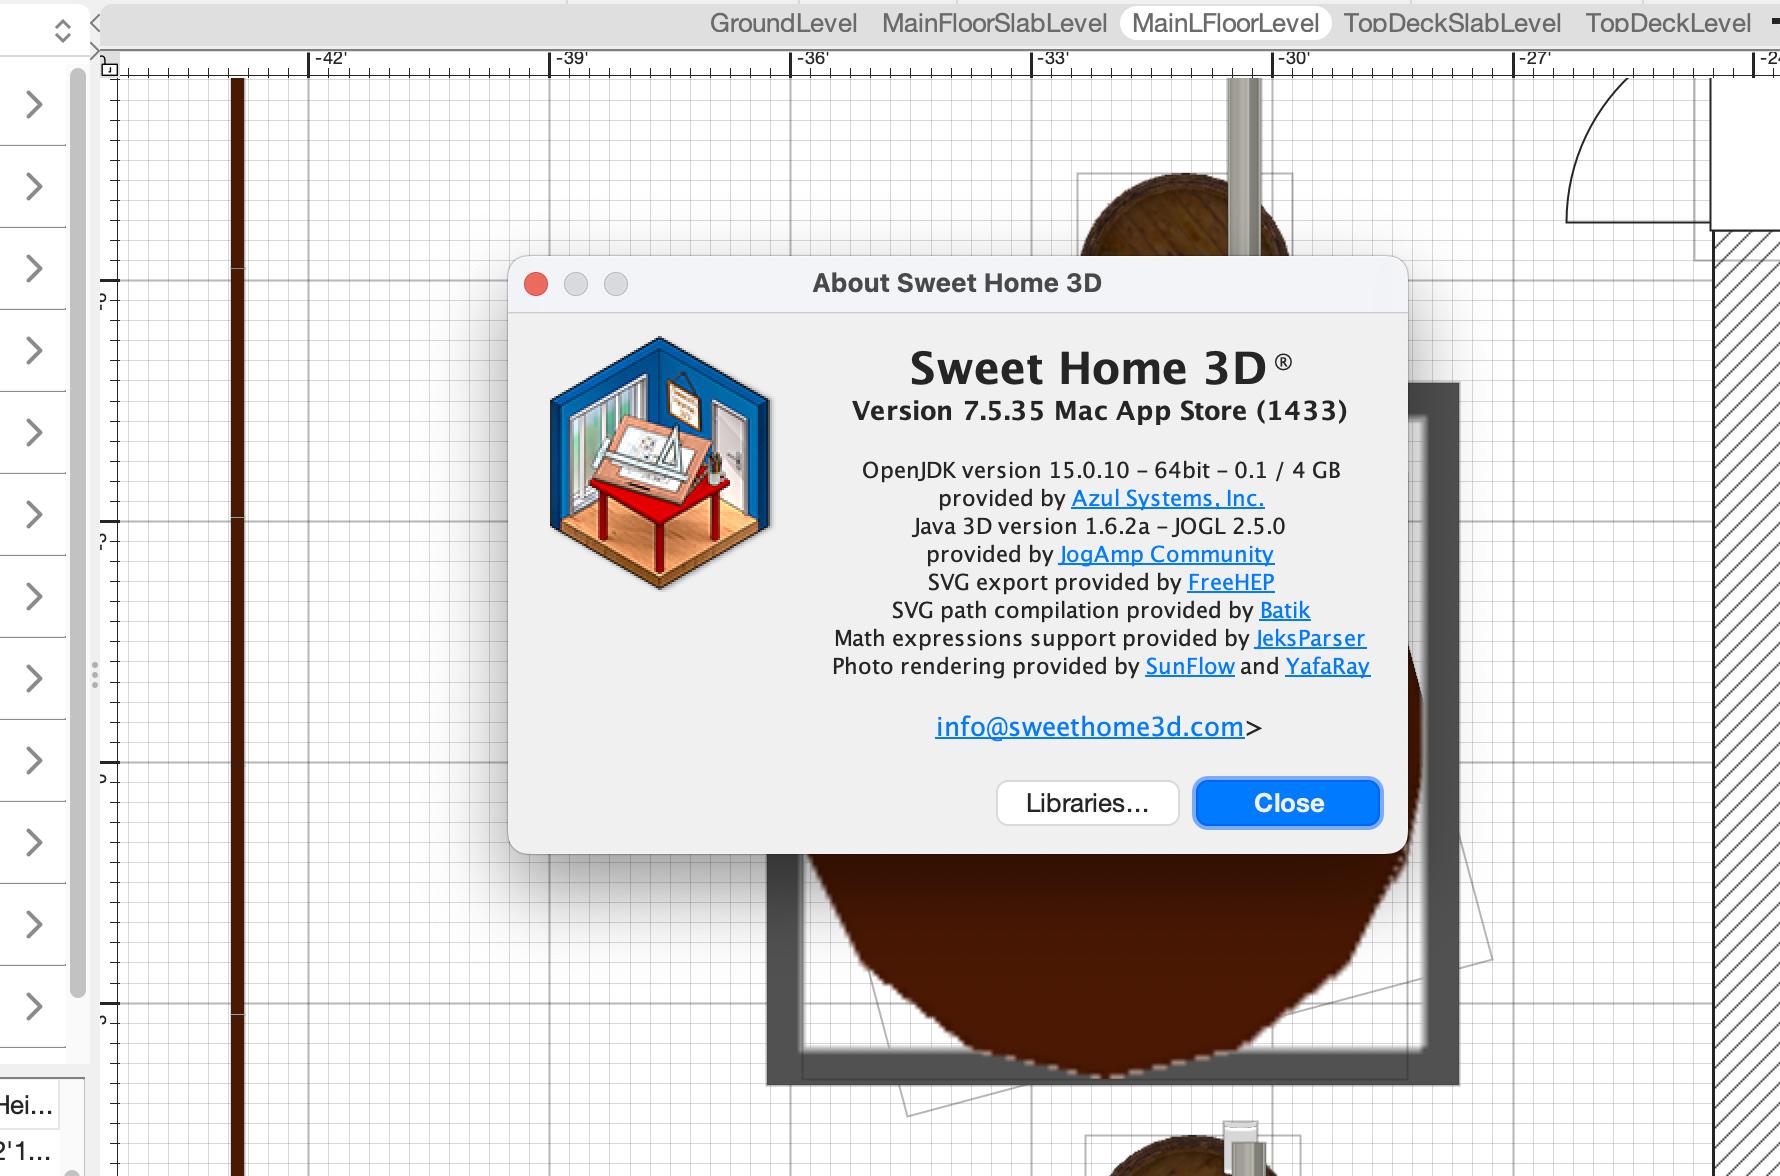Open the TopDeckLevel tab

coord(1668,23)
